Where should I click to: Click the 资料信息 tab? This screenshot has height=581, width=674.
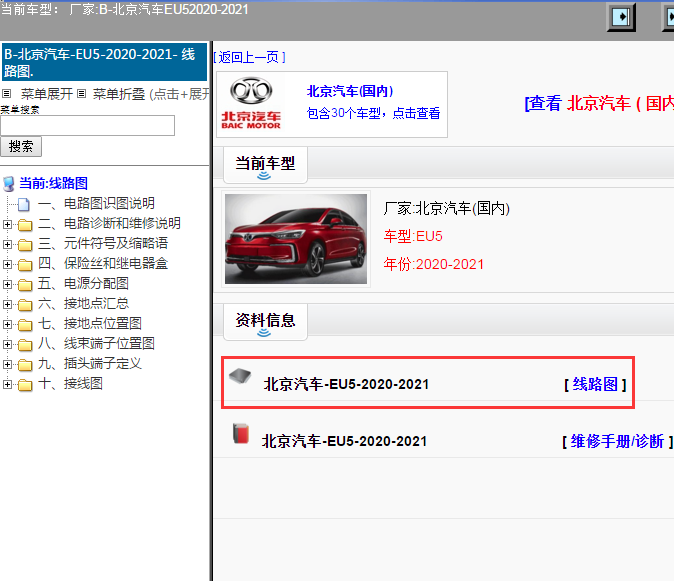265,321
